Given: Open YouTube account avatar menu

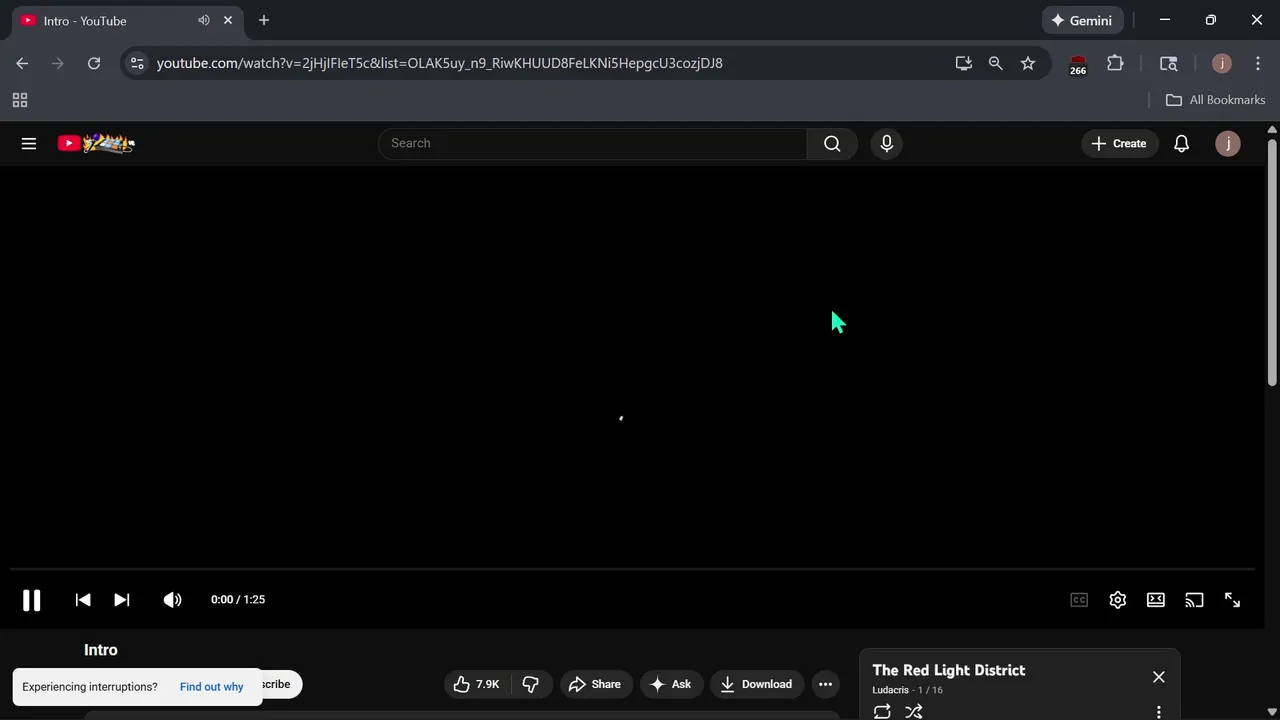Looking at the screenshot, I should [1228, 143].
